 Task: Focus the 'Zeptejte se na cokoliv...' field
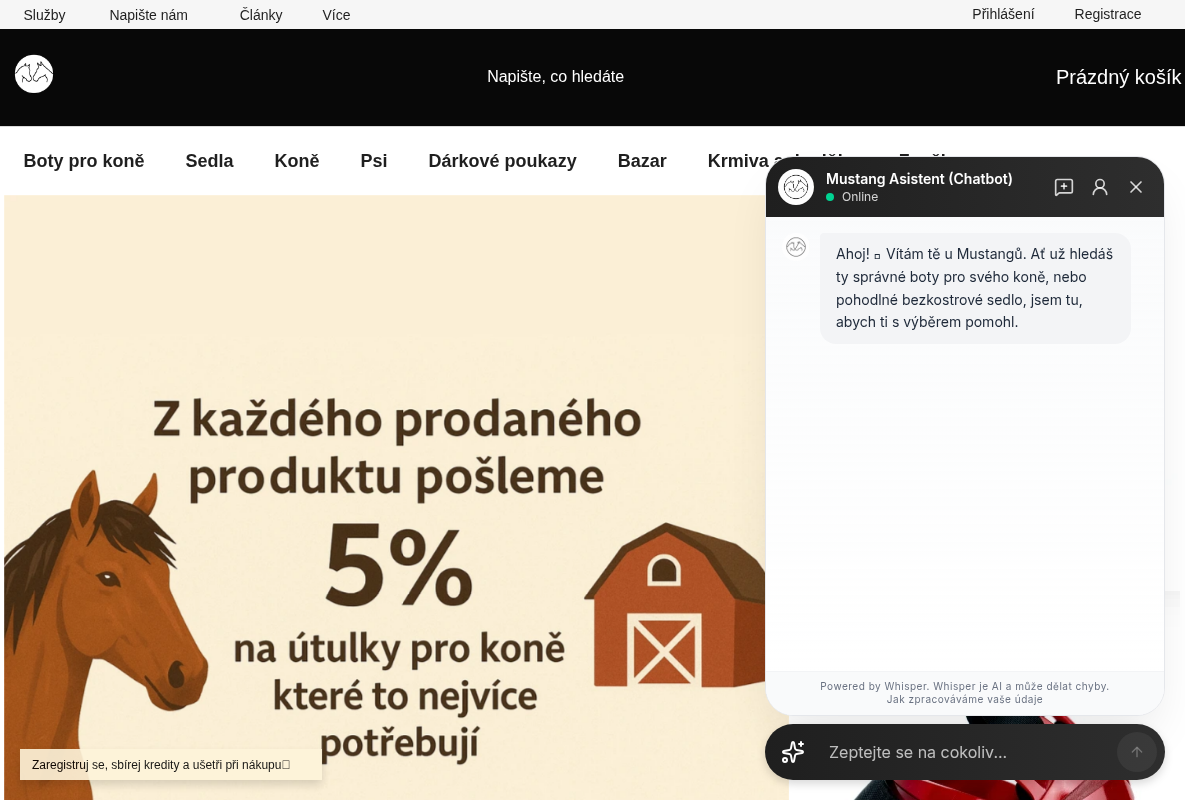(x=965, y=752)
